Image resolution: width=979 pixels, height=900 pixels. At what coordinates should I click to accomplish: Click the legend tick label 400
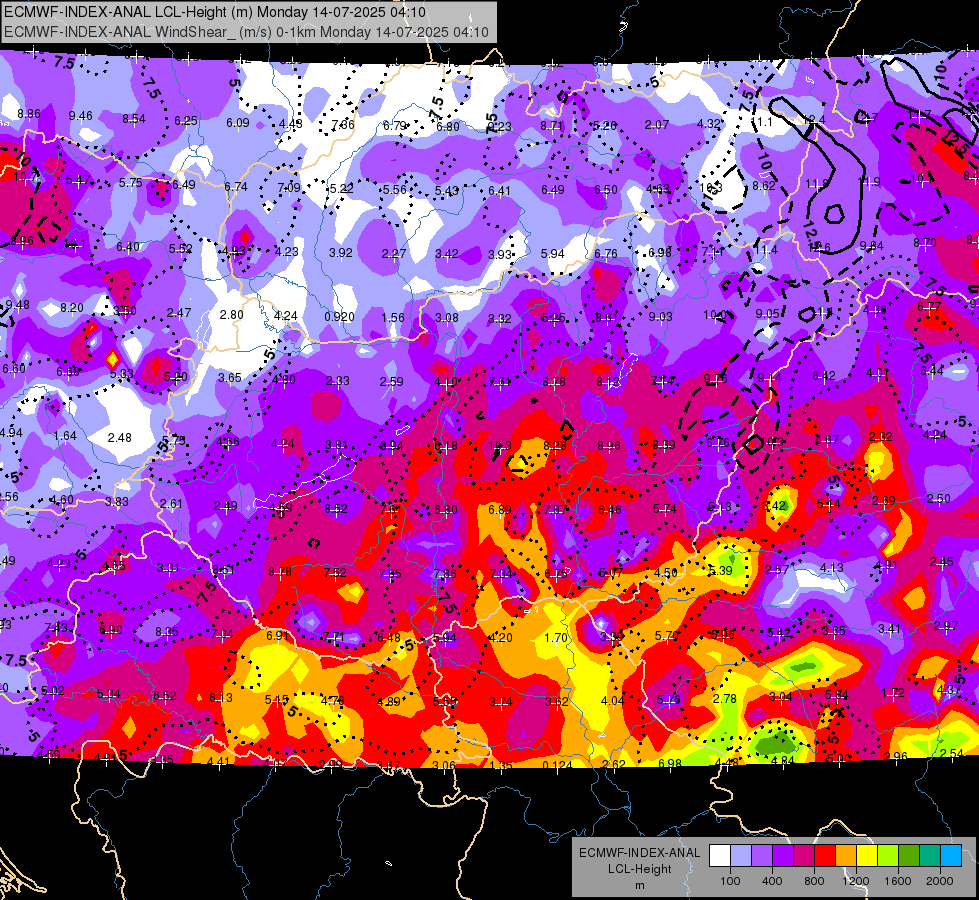coord(772,881)
